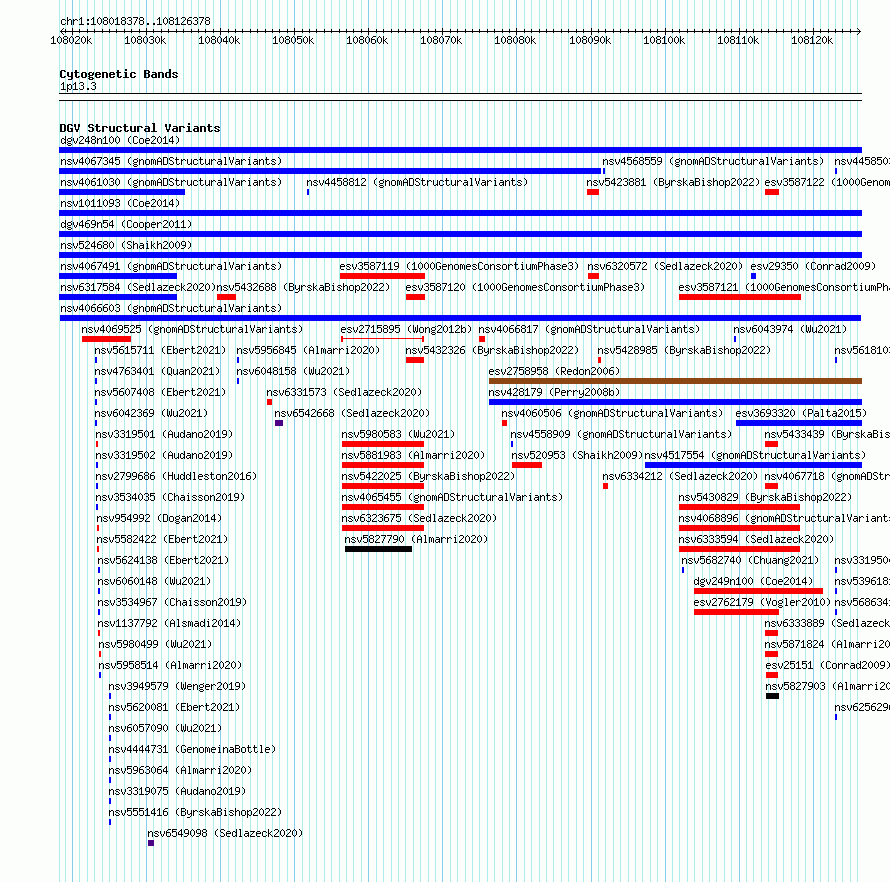Image resolution: width=890 pixels, height=882 pixels.
Task: Click nsv5682740 (Chuang2021) label
Action: pos(750,560)
